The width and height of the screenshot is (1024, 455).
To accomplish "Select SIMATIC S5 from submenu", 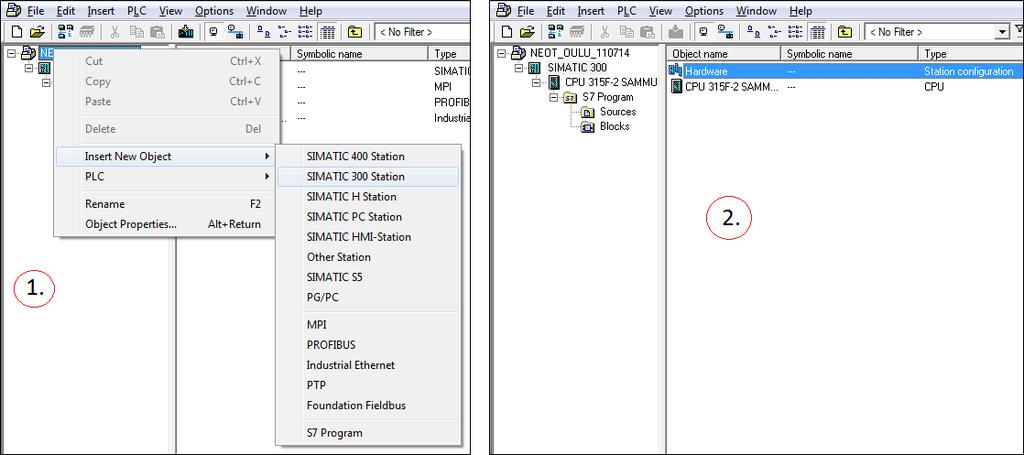I will (368, 277).
